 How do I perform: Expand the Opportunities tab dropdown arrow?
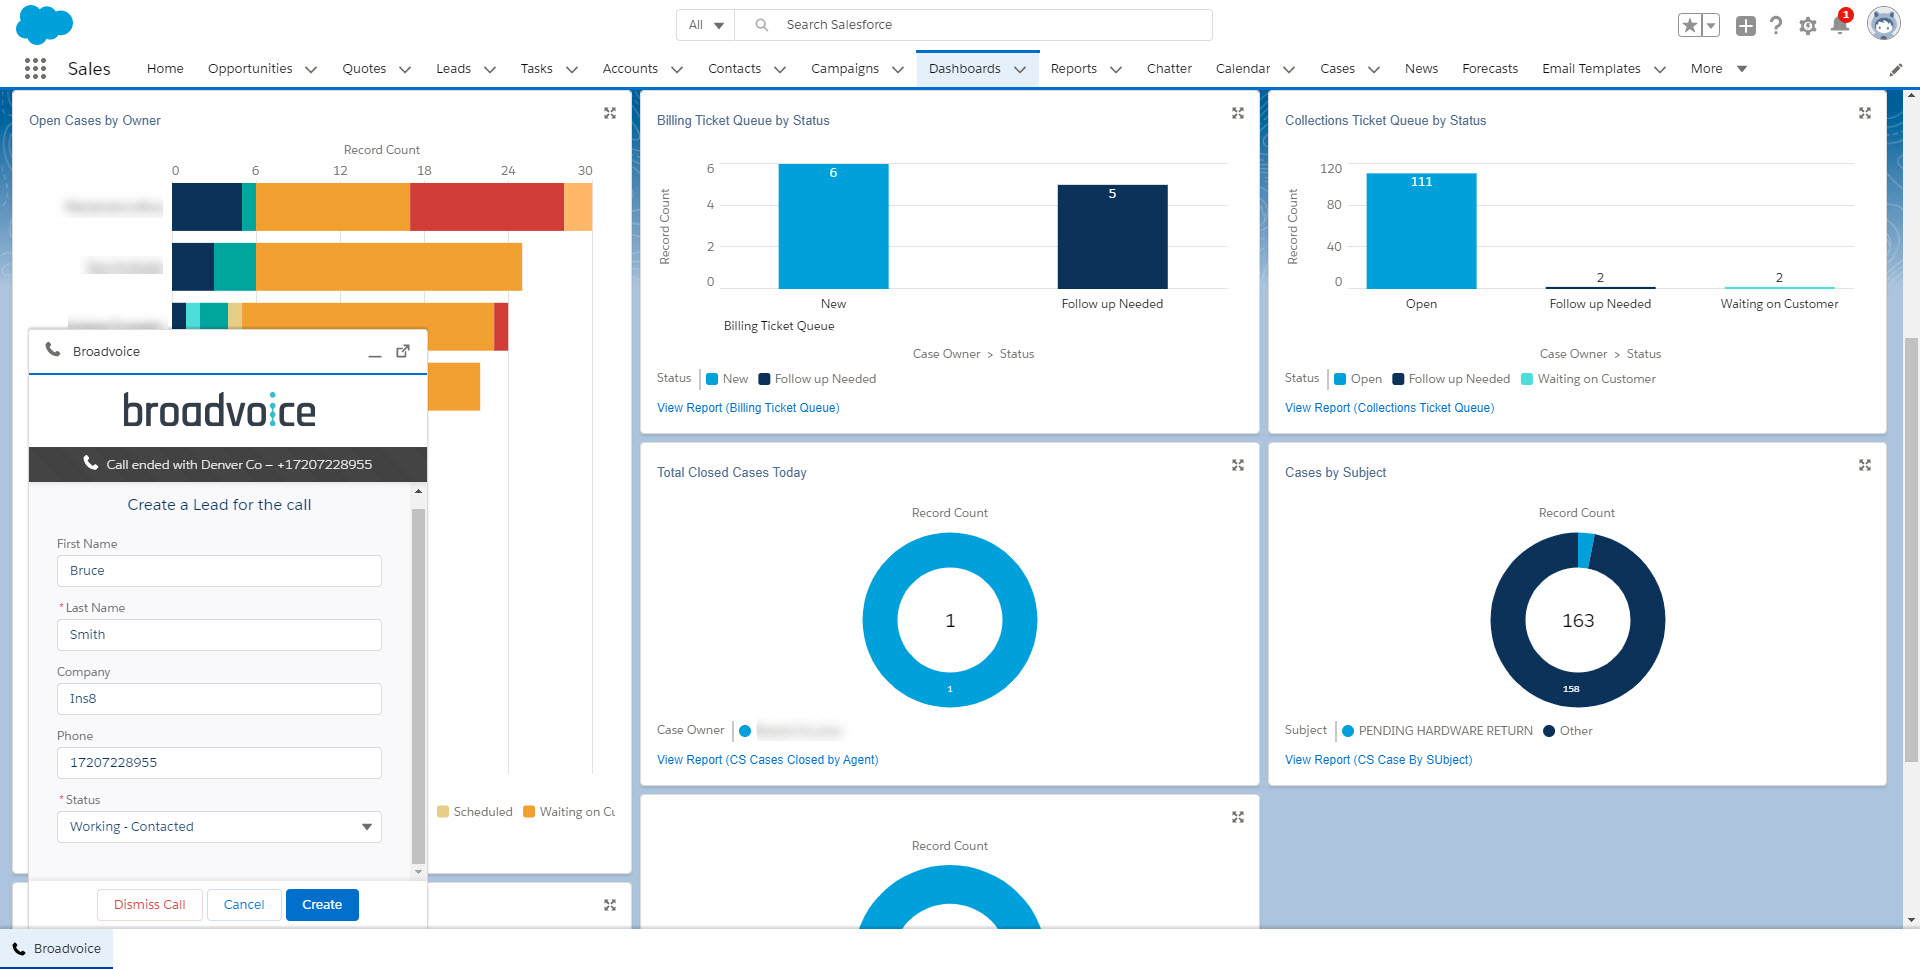[311, 70]
